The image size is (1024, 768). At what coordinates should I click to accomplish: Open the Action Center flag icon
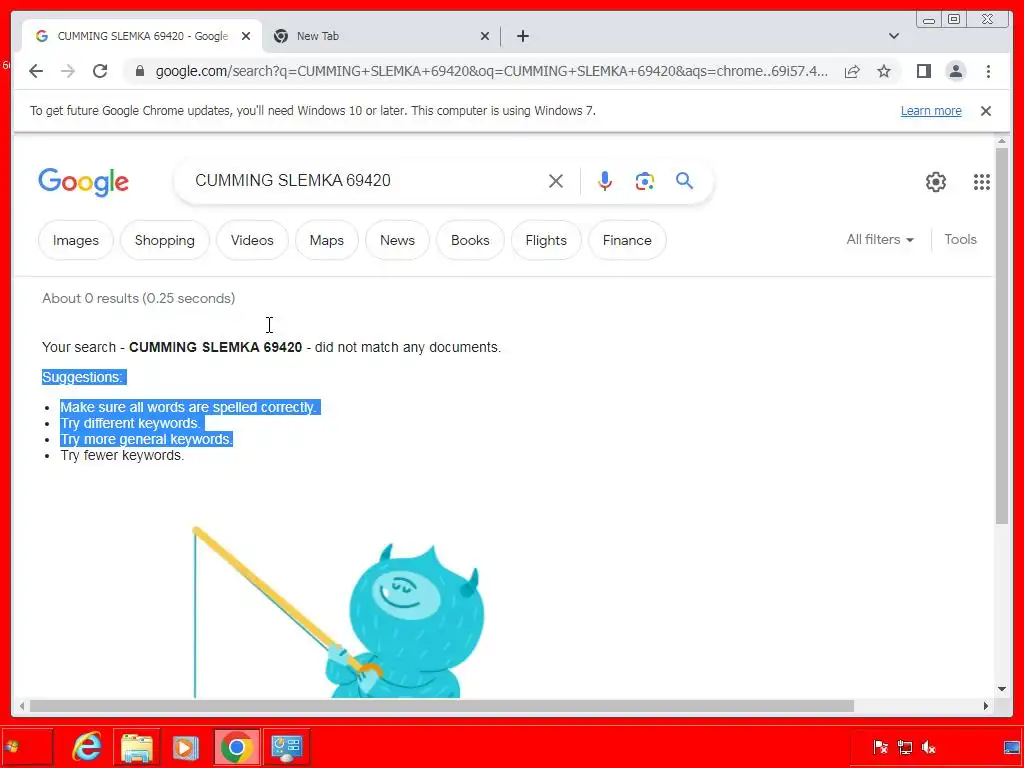pyautogui.click(x=880, y=747)
